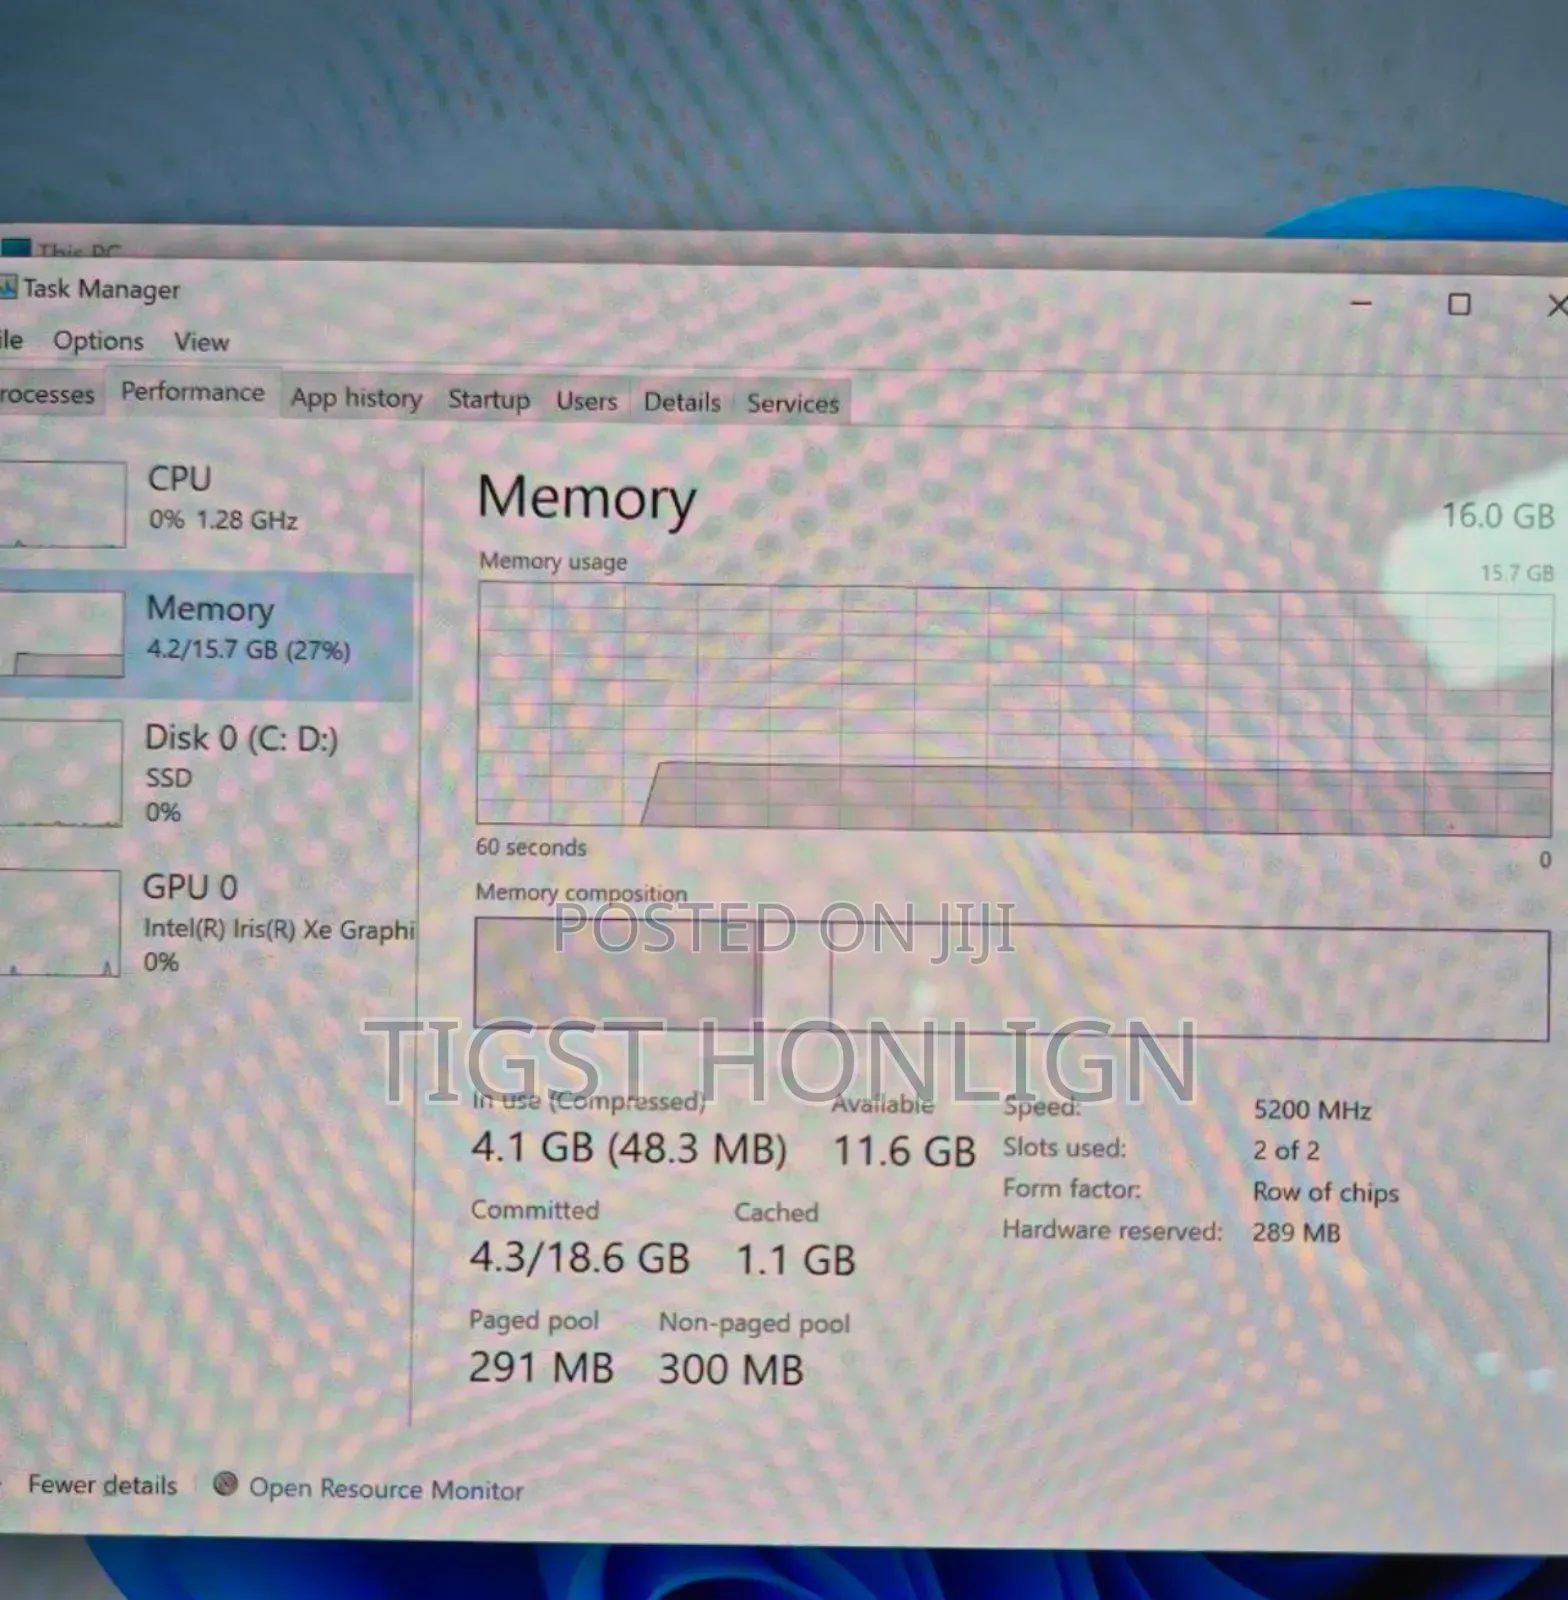Click the 4.1 GB (48.3 MB) in-use value
The height and width of the screenshot is (1600, 1568).
pos(629,1149)
